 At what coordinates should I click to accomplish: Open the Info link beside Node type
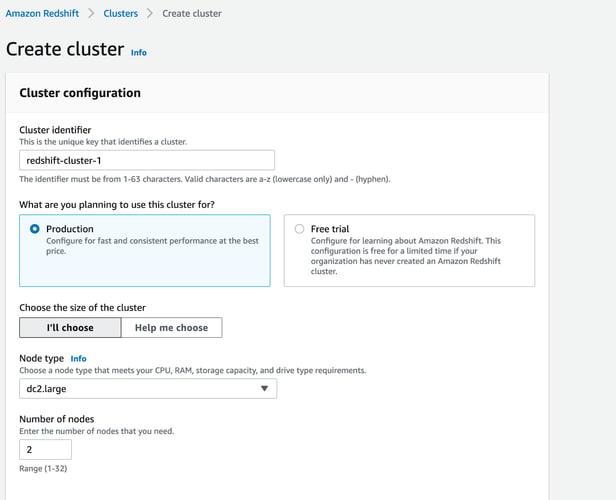pyautogui.click(x=78, y=359)
